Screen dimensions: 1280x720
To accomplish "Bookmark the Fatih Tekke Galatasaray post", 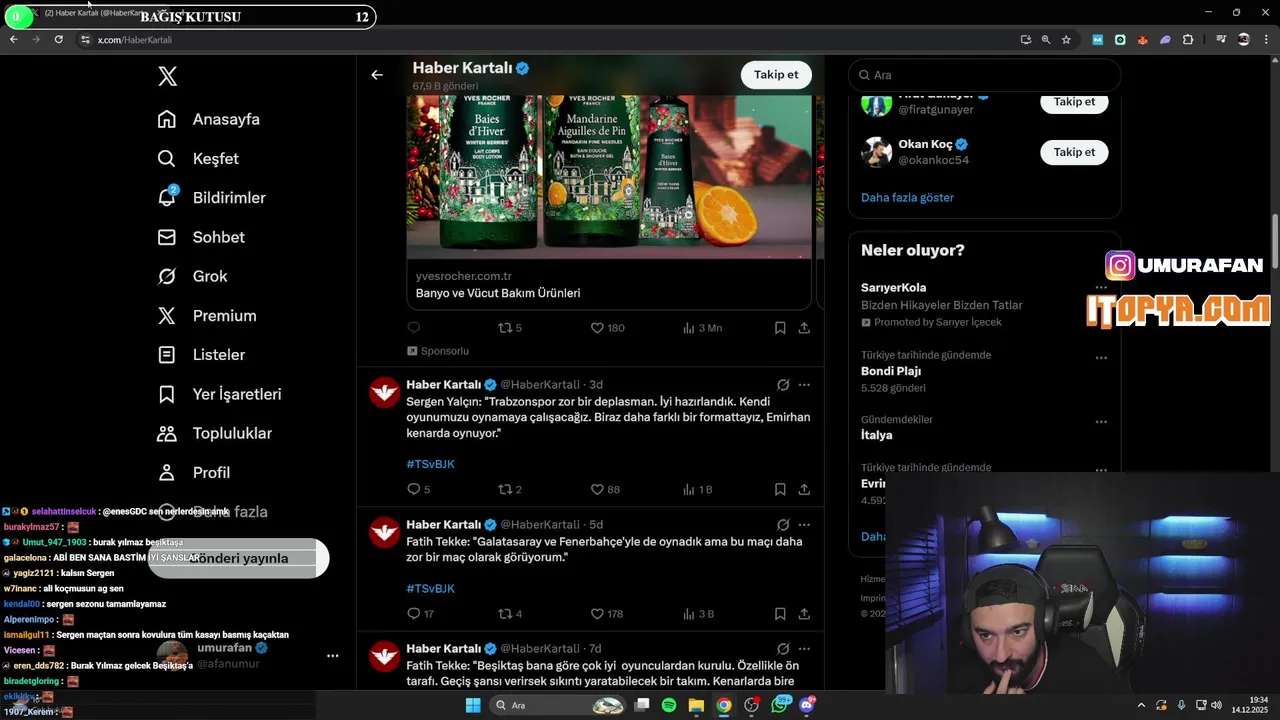I will tap(780, 613).
